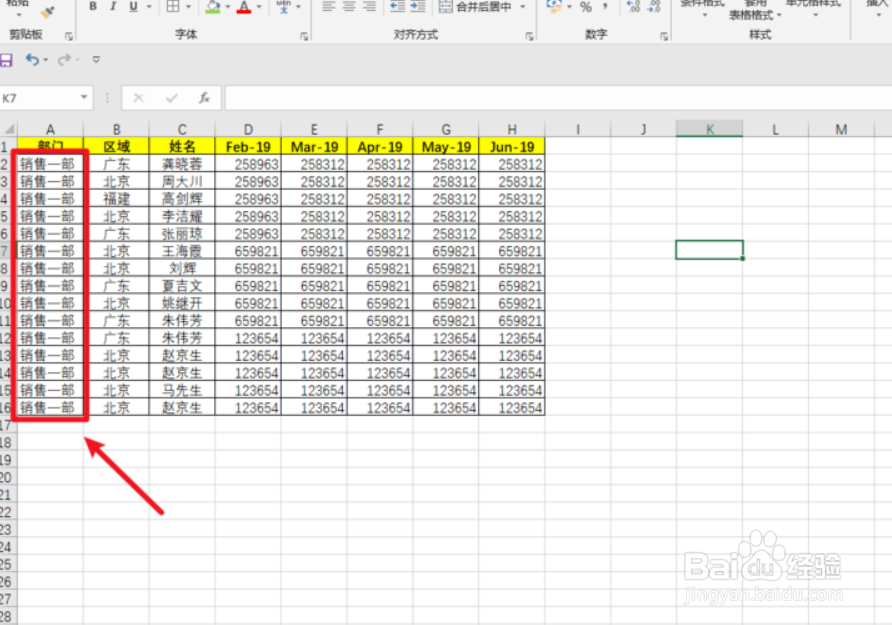Open 对齐方式 dialog launcher
The height and width of the screenshot is (625, 892).
point(529,36)
